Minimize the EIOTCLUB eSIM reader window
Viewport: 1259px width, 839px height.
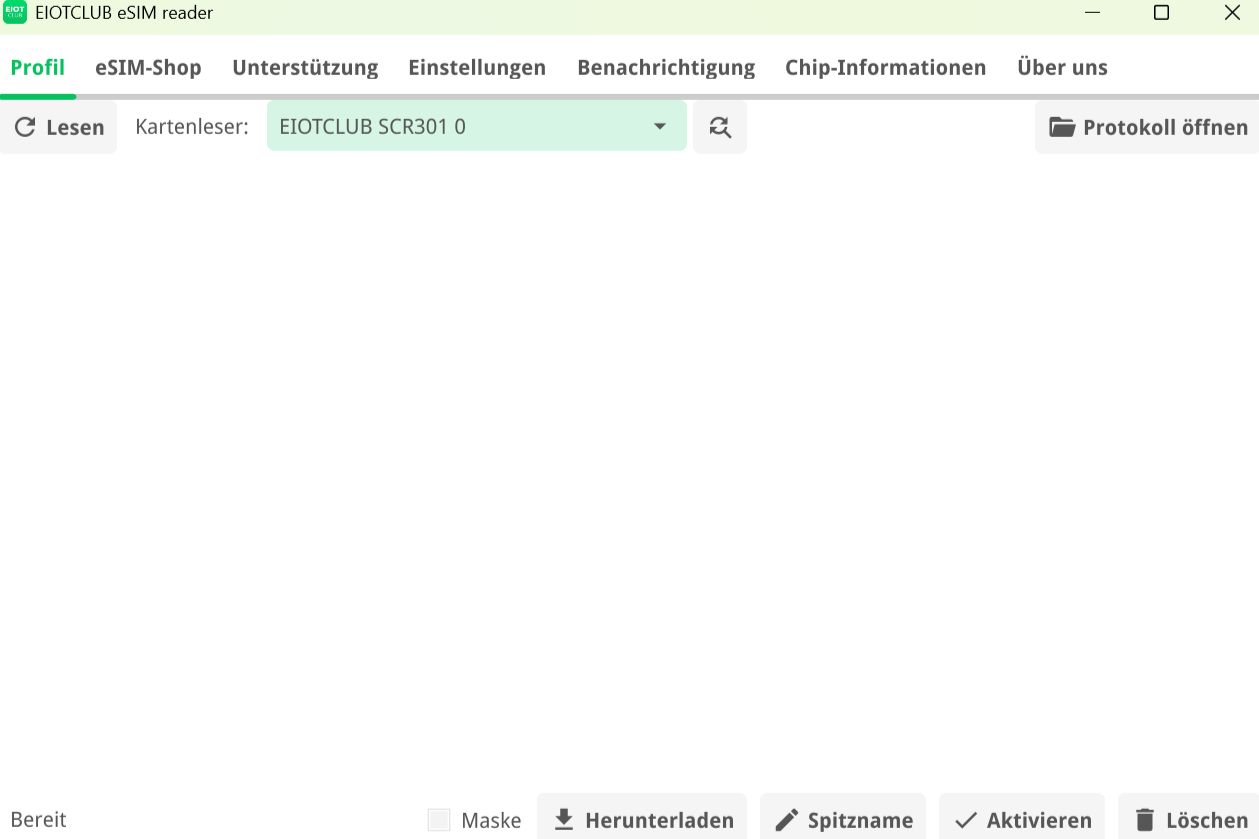[x=1092, y=13]
